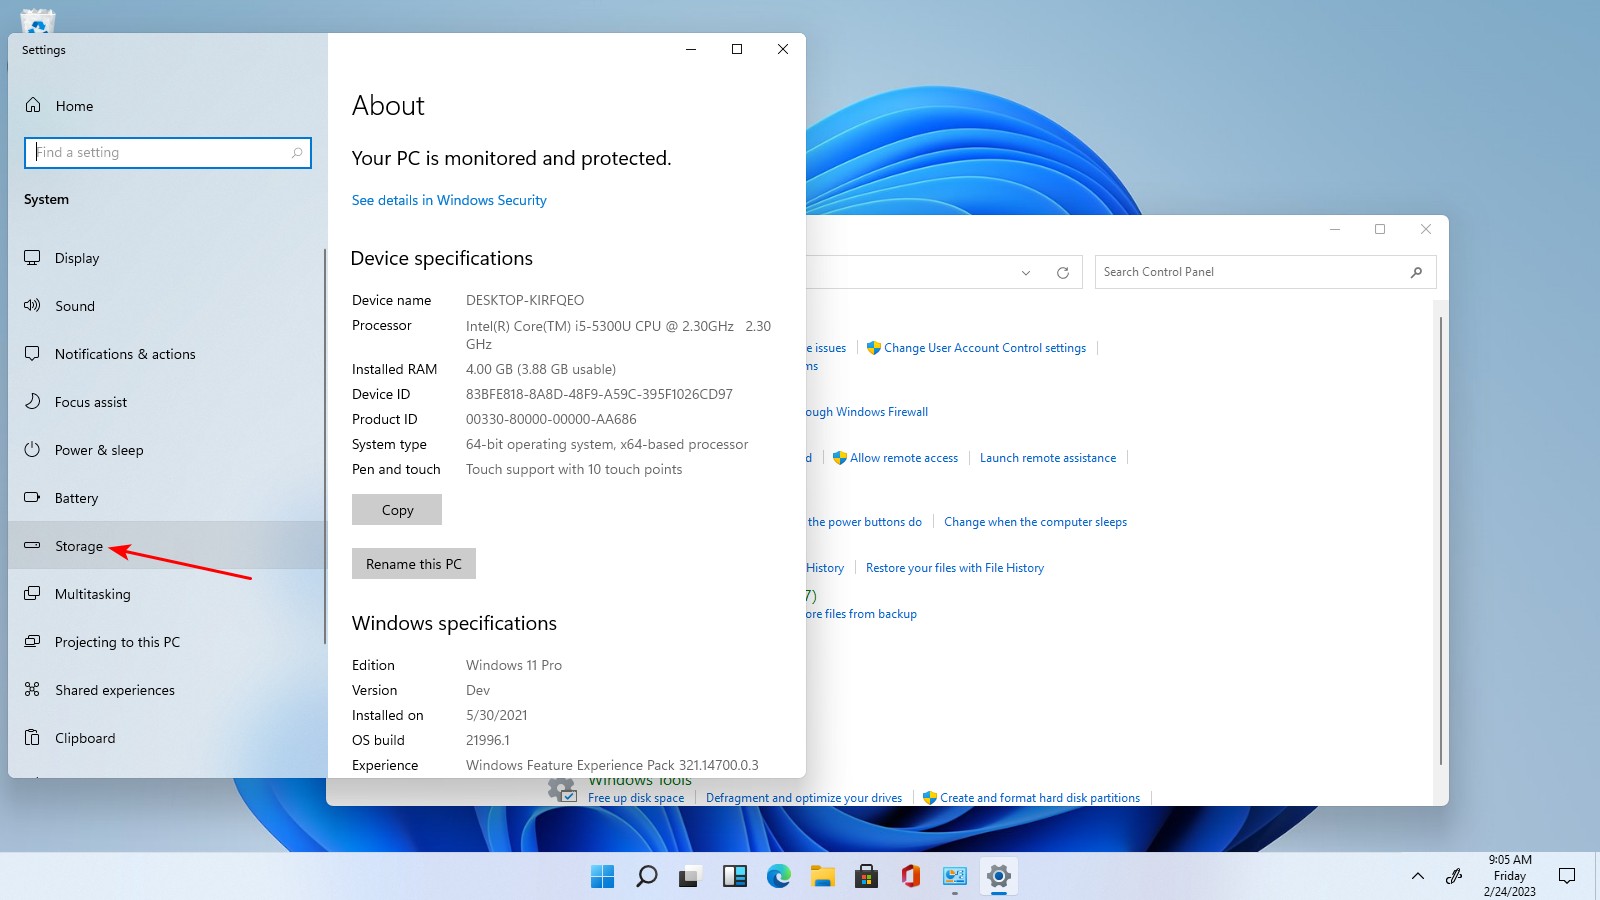Minimize the Settings window
Image resolution: width=1600 pixels, height=900 pixels.
[x=690, y=49]
